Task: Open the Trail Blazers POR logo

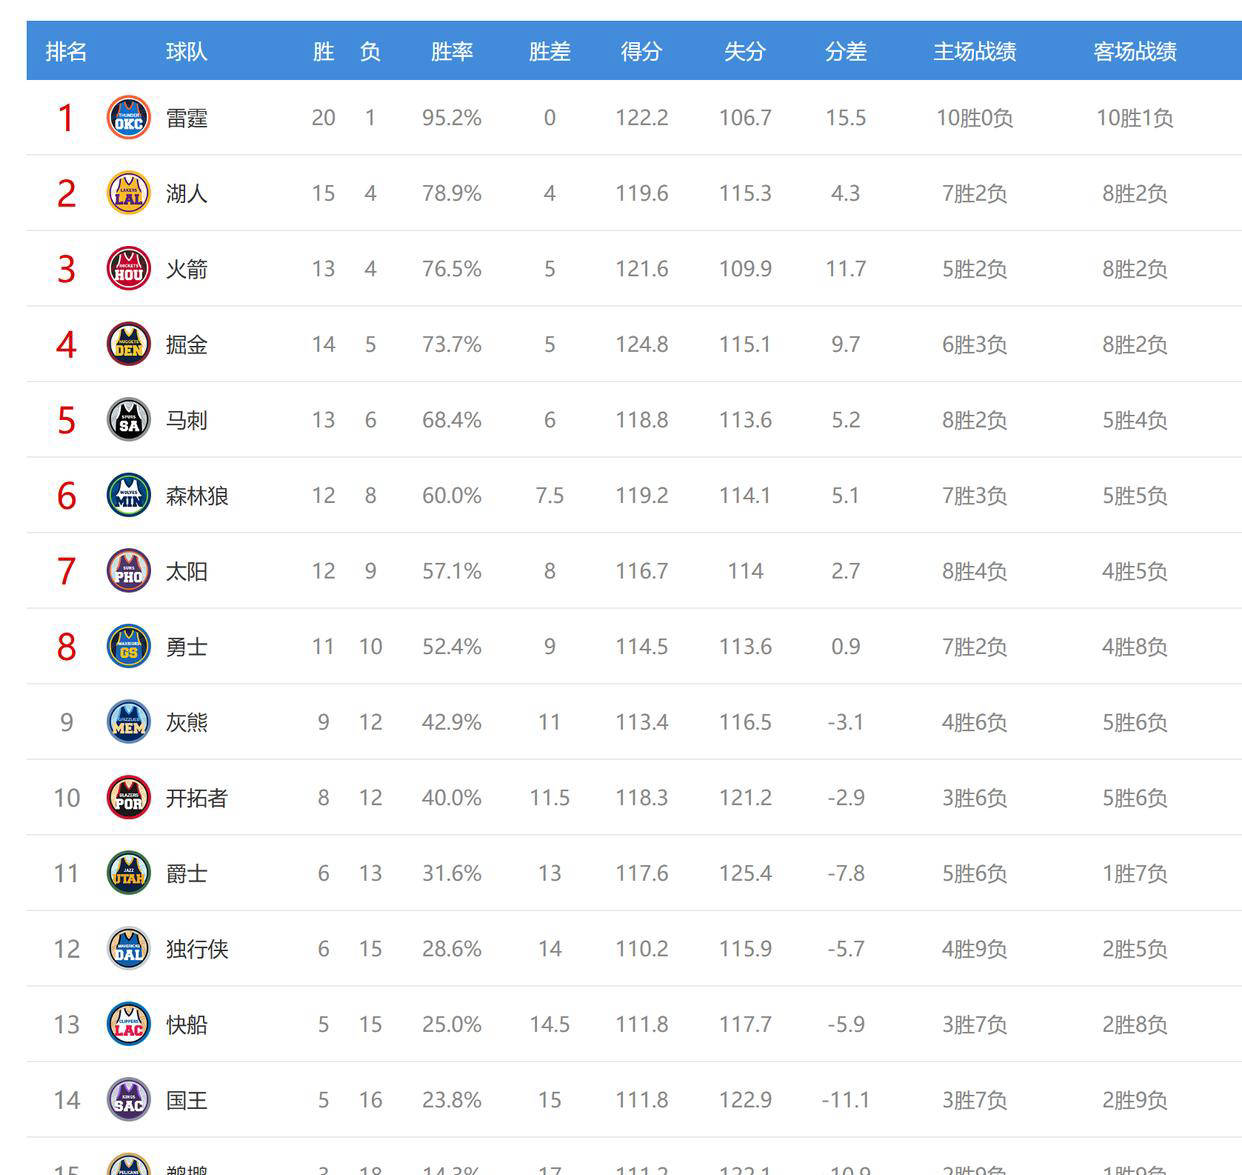Action: pos(128,798)
